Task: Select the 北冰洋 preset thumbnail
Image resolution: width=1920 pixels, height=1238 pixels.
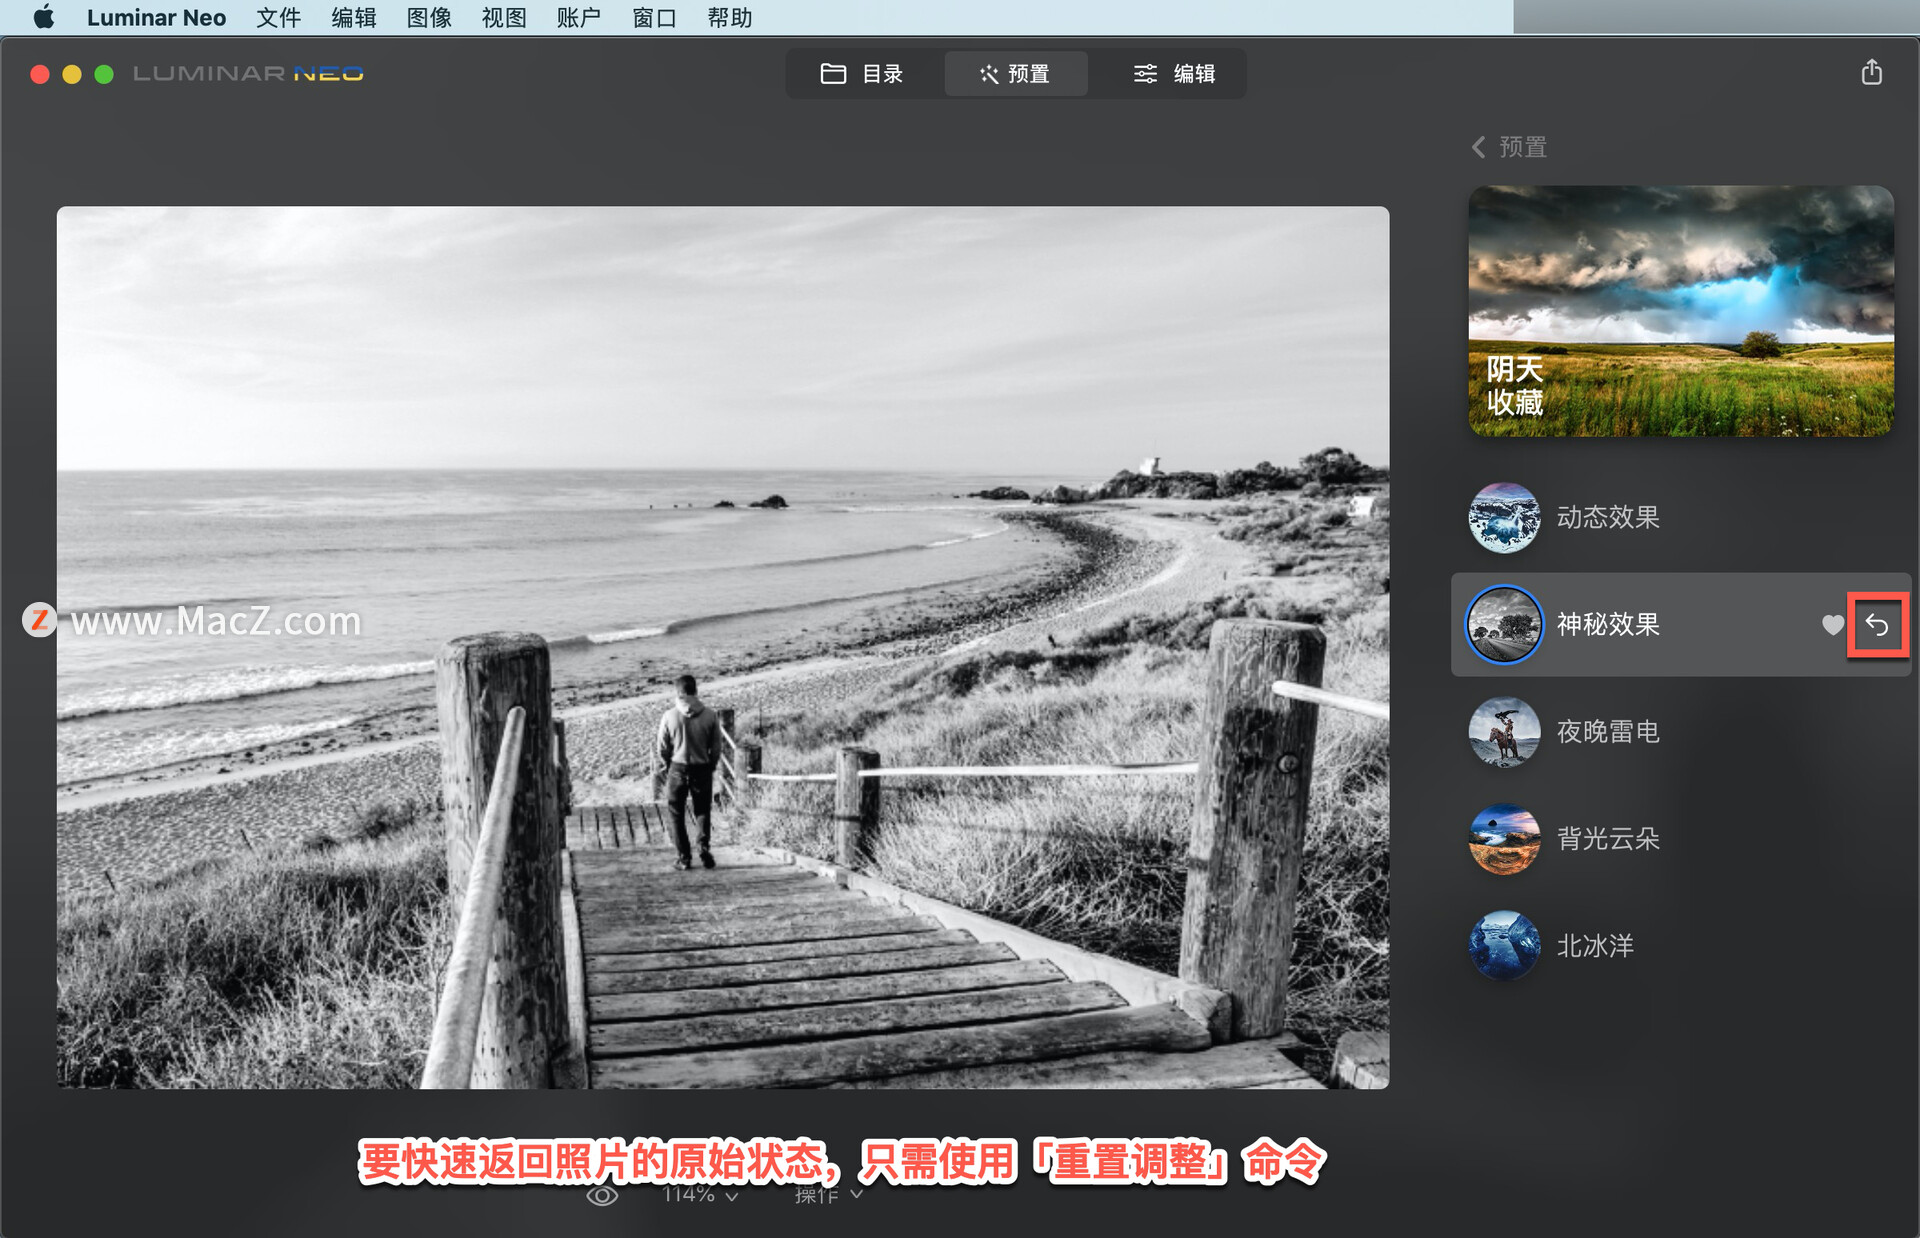Action: [1504, 945]
